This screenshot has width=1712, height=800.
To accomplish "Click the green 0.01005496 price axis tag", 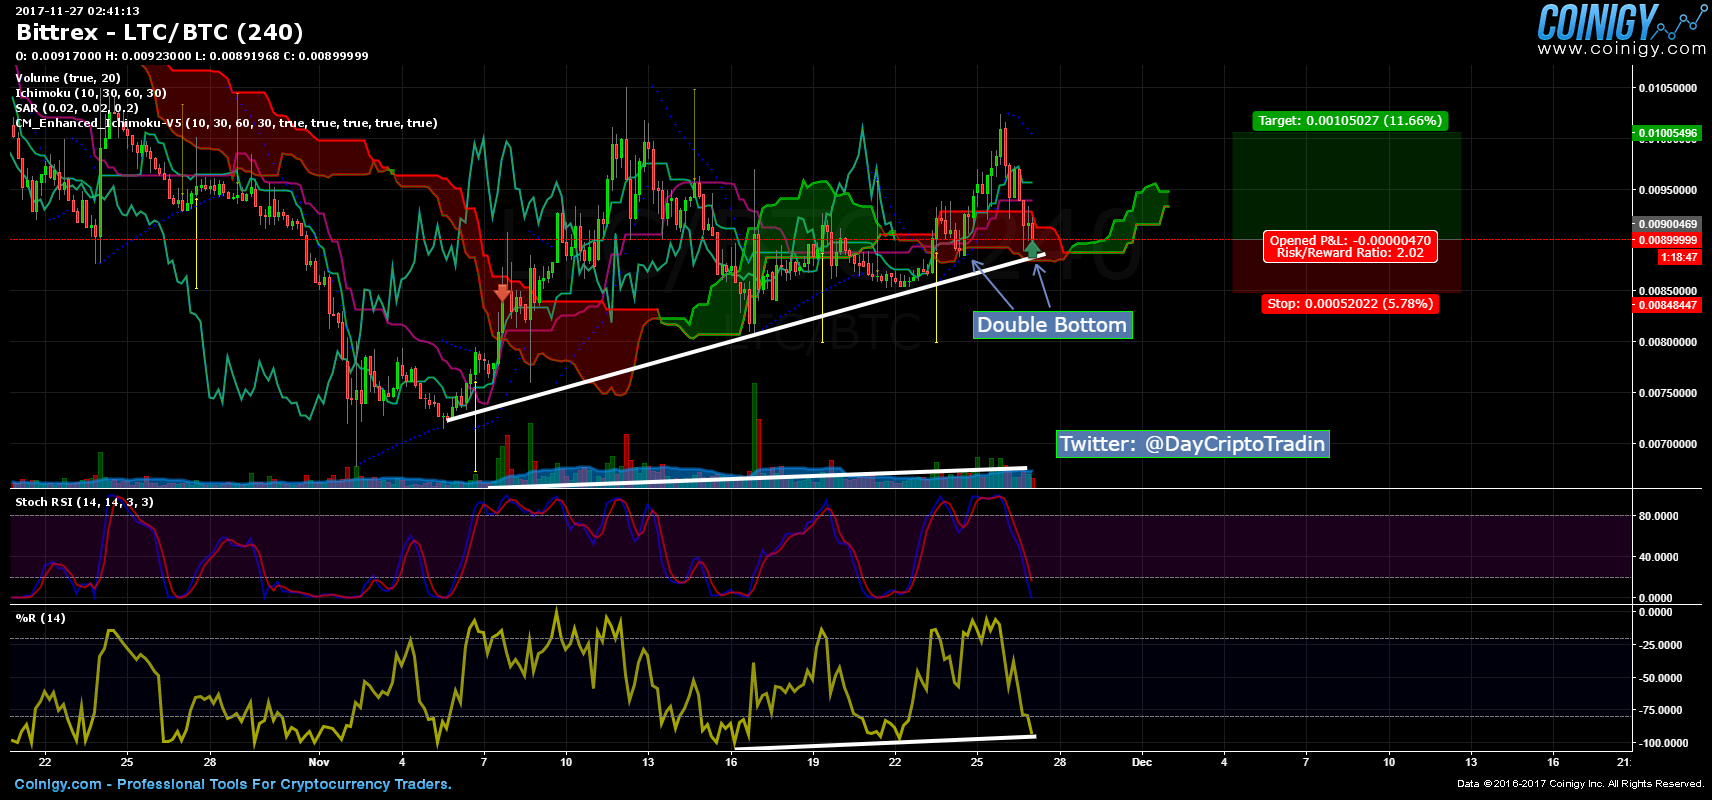I will pyautogui.click(x=1666, y=133).
